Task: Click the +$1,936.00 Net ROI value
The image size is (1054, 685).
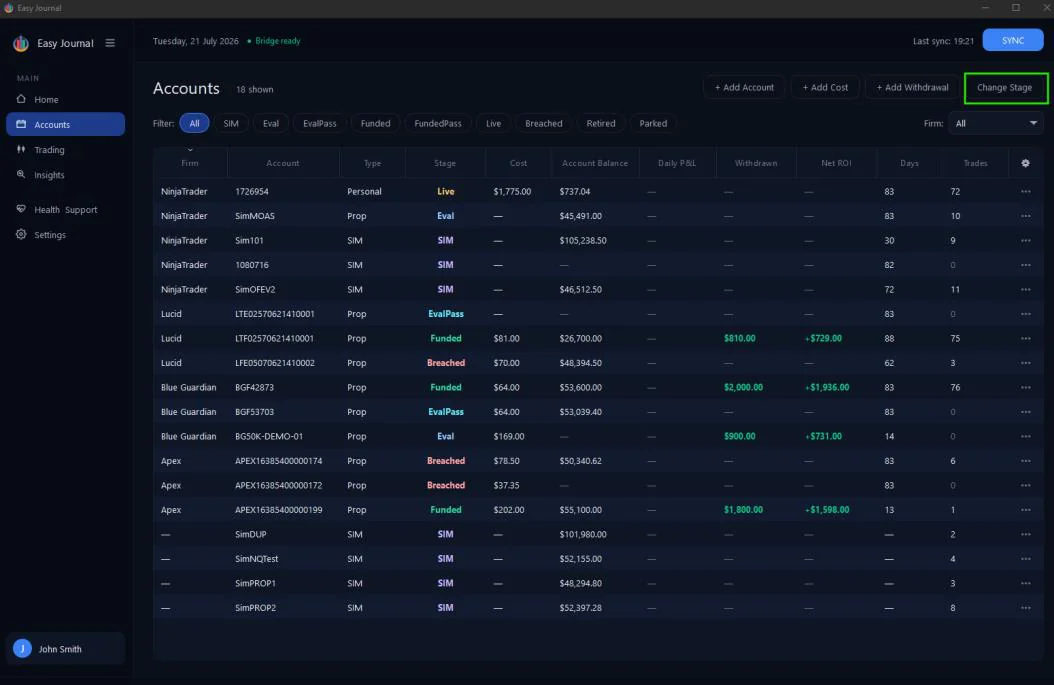Action: tap(827, 387)
